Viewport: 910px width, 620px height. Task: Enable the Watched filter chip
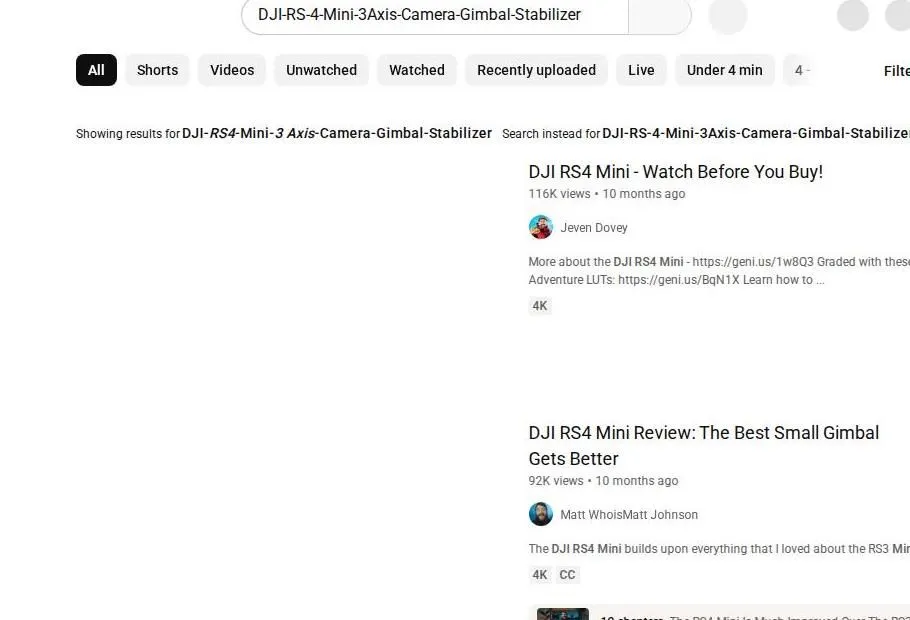tap(416, 70)
